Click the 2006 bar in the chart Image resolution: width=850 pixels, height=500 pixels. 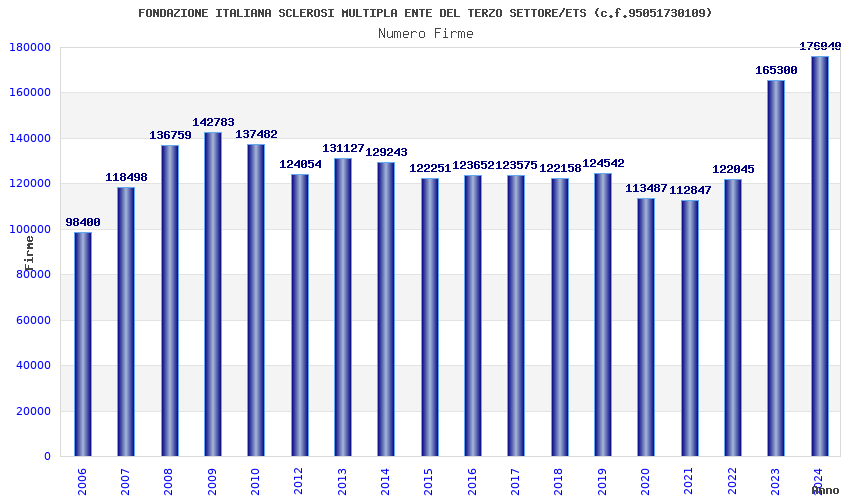[x=83, y=344]
